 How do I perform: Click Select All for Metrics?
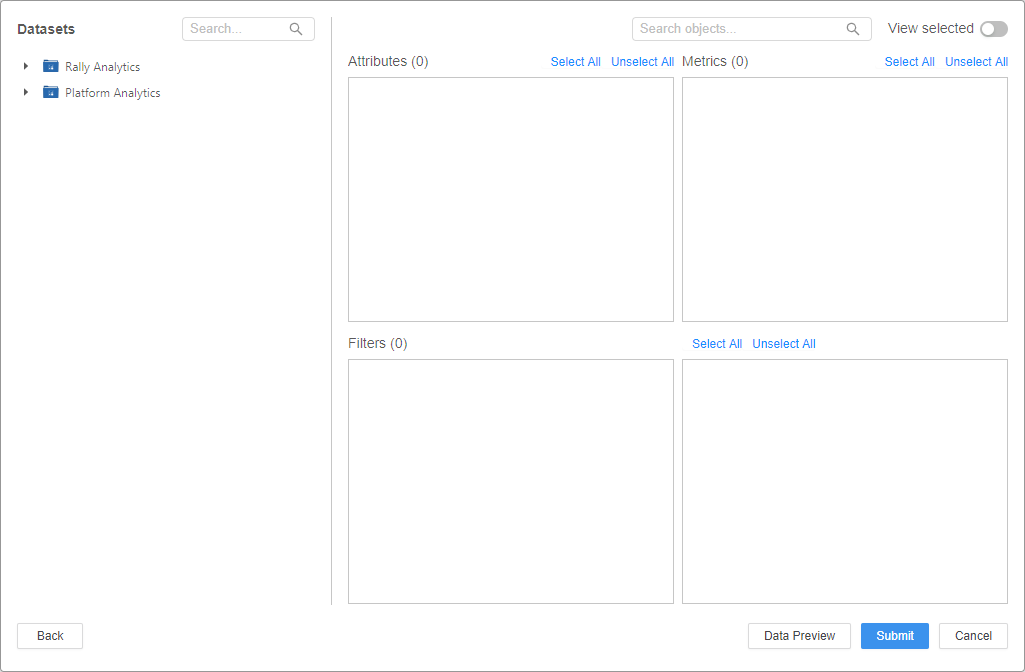[x=909, y=62]
